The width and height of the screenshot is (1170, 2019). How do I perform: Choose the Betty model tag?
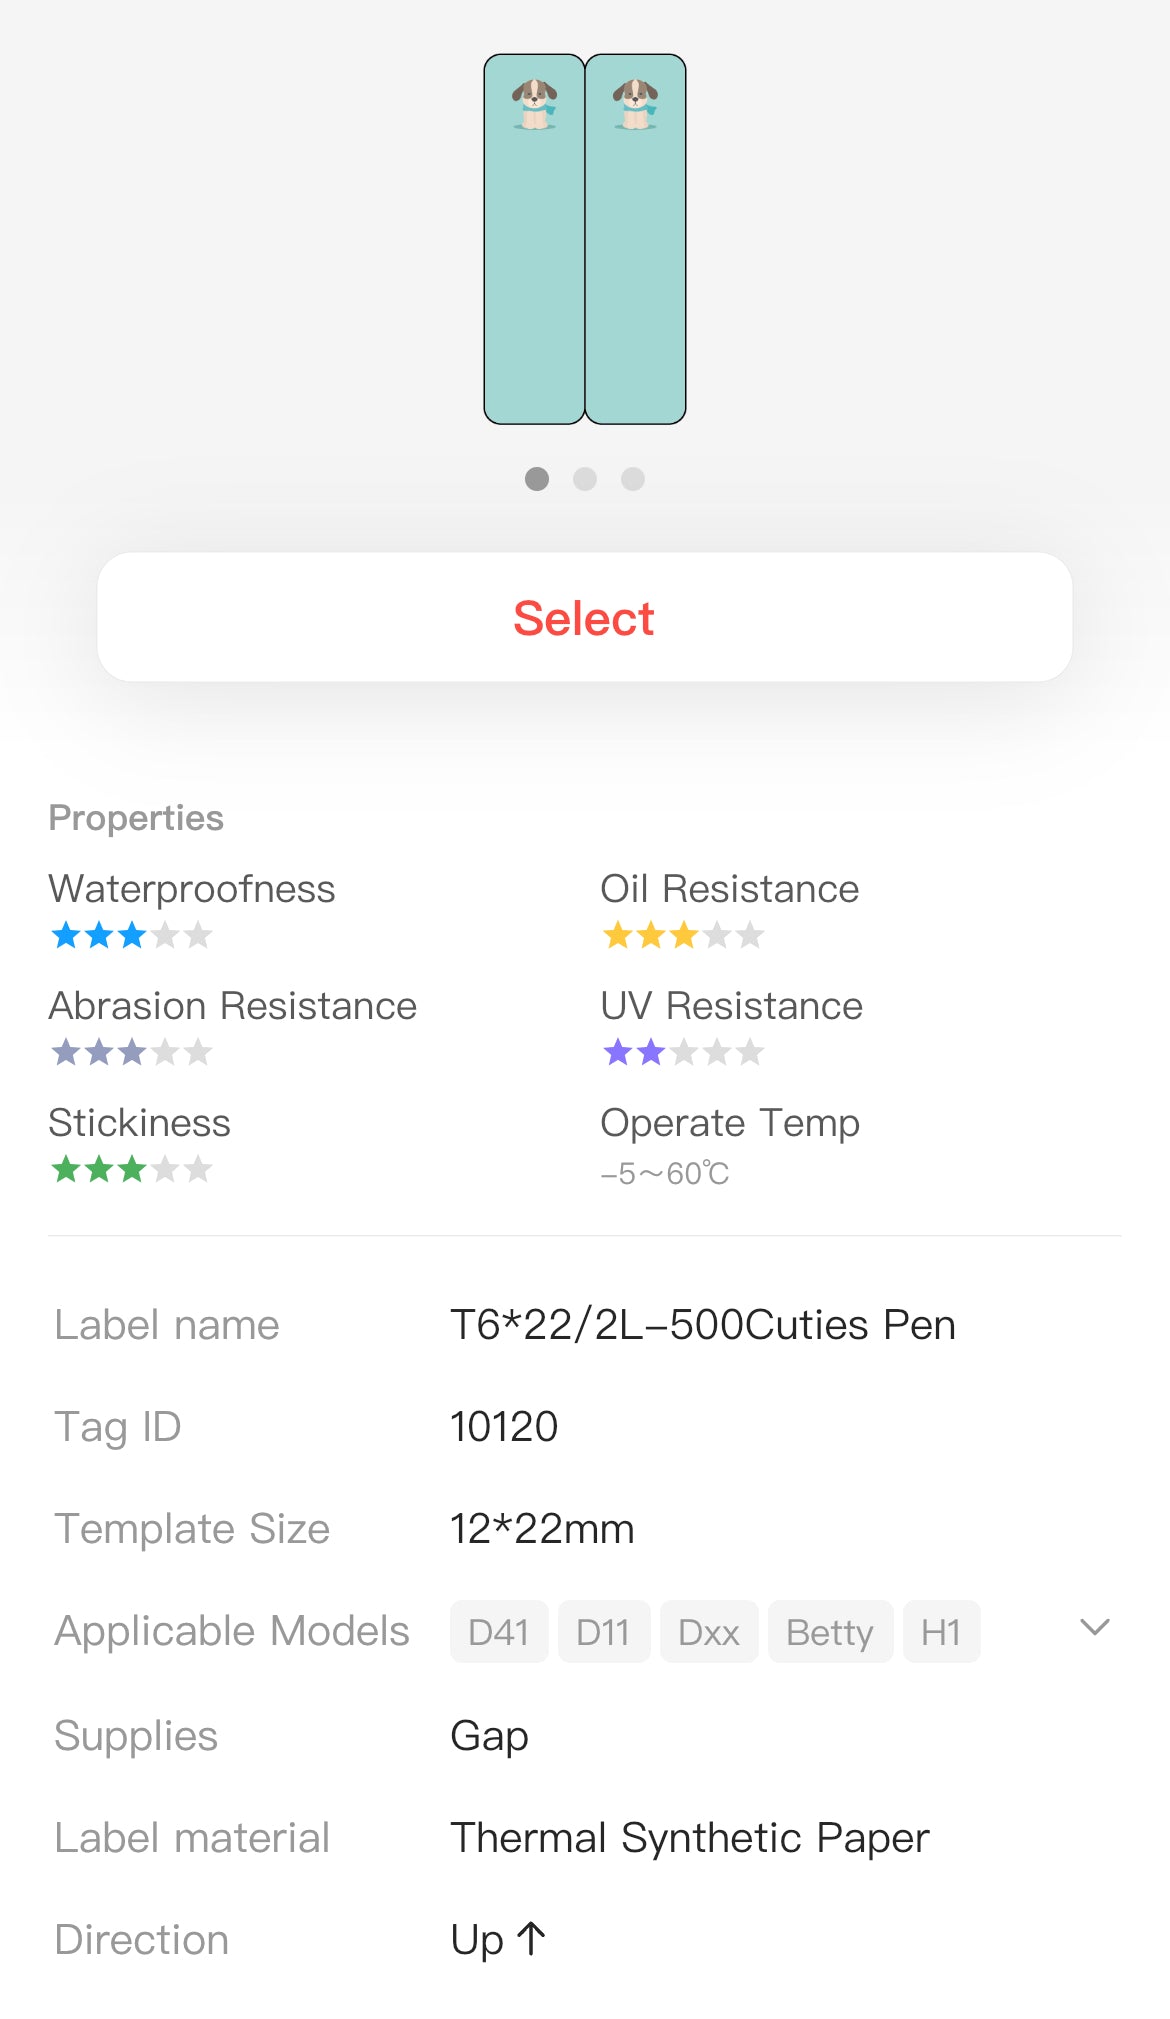[829, 1632]
